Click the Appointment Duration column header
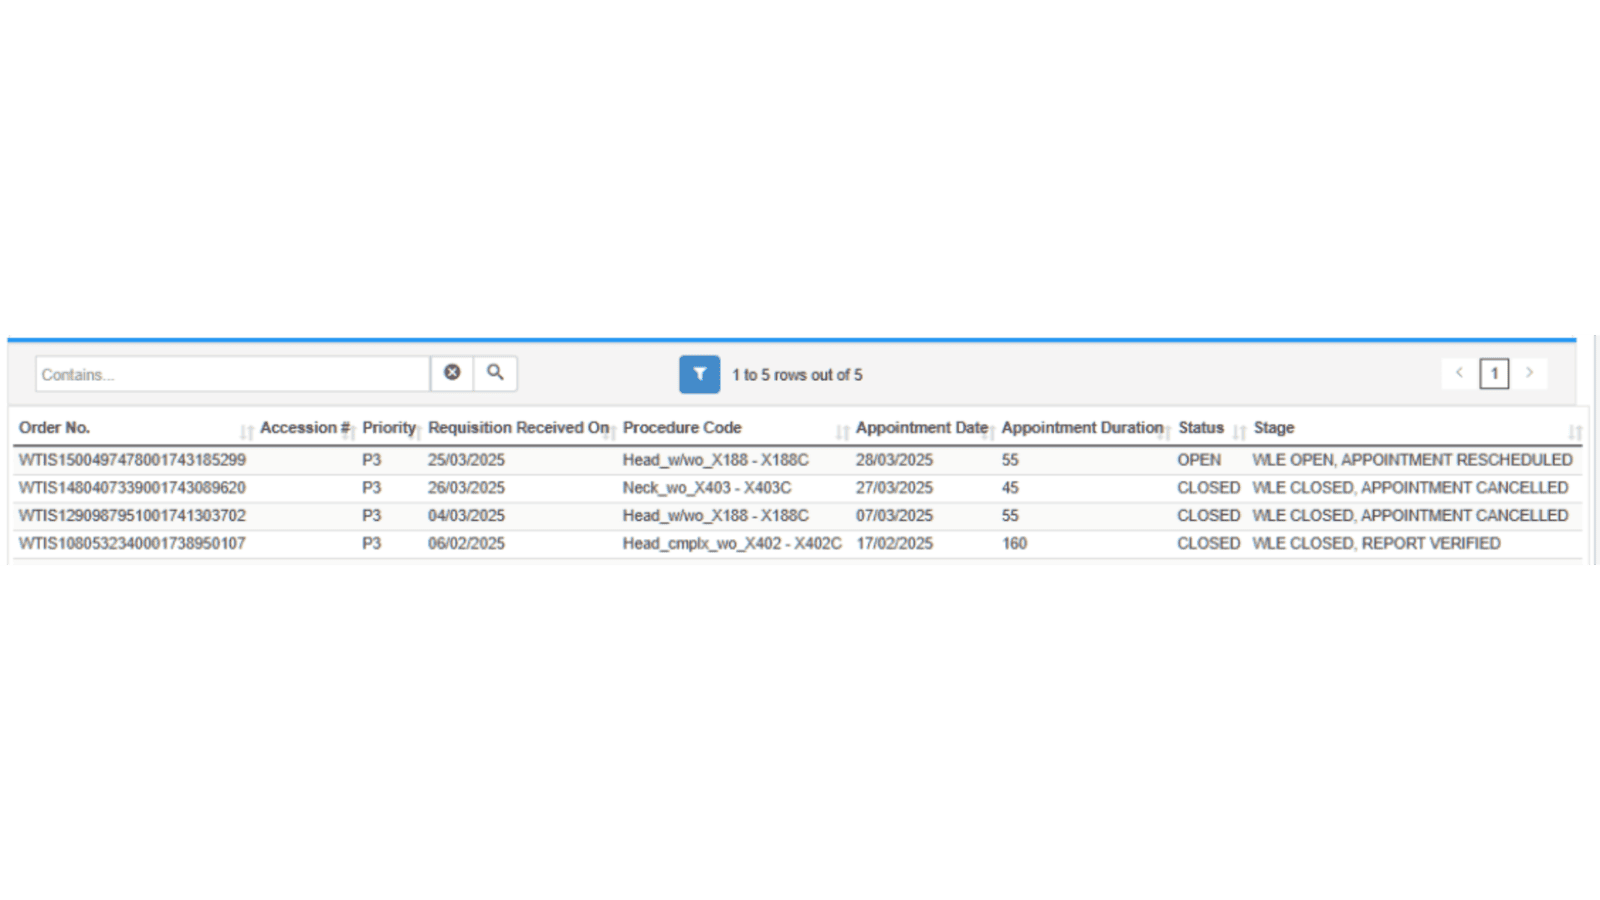This screenshot has width=1600, height=900. tap(1082, 428)
